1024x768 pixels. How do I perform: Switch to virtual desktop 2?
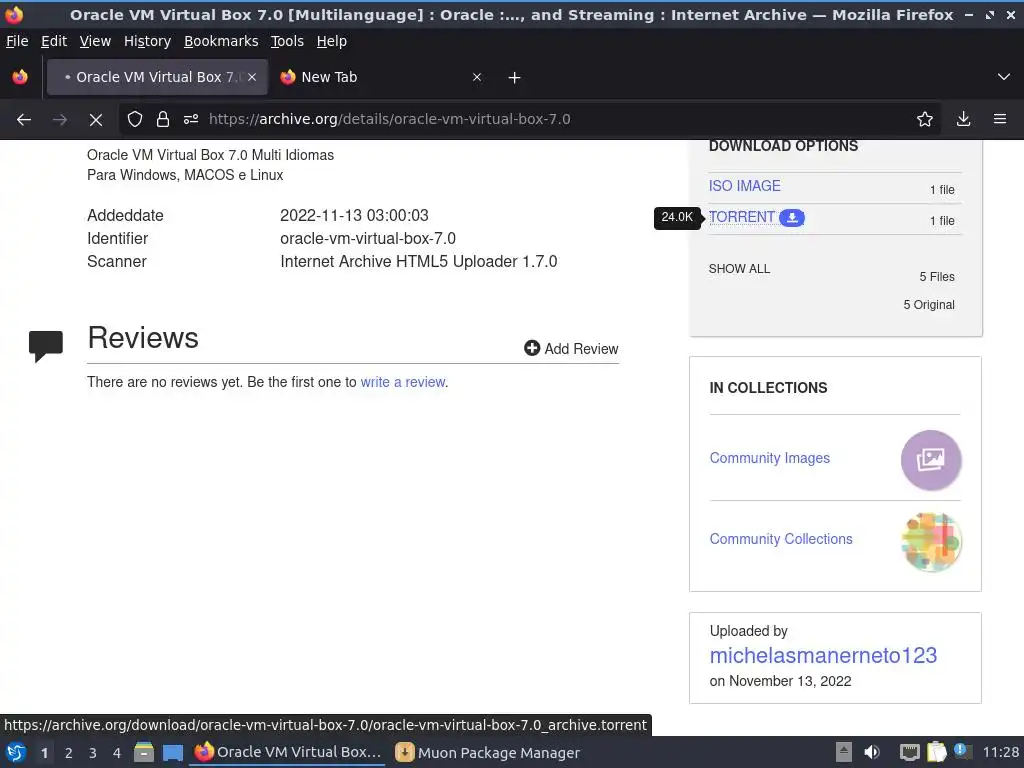tap(69, 753)
